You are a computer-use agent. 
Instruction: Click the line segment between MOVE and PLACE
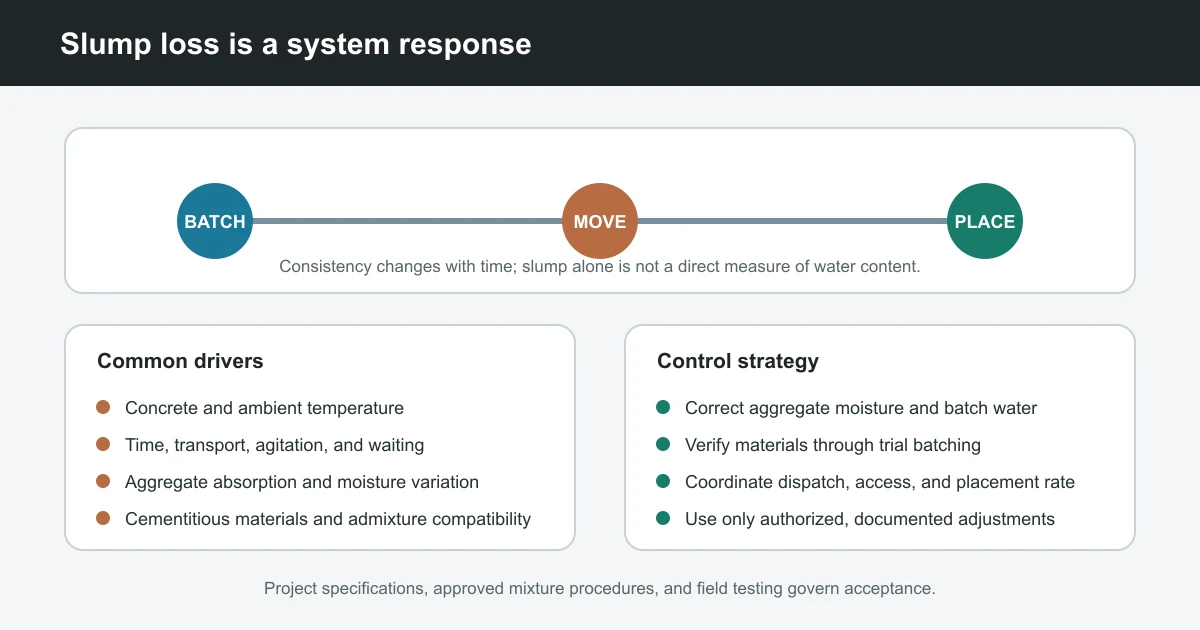(792, 221)
